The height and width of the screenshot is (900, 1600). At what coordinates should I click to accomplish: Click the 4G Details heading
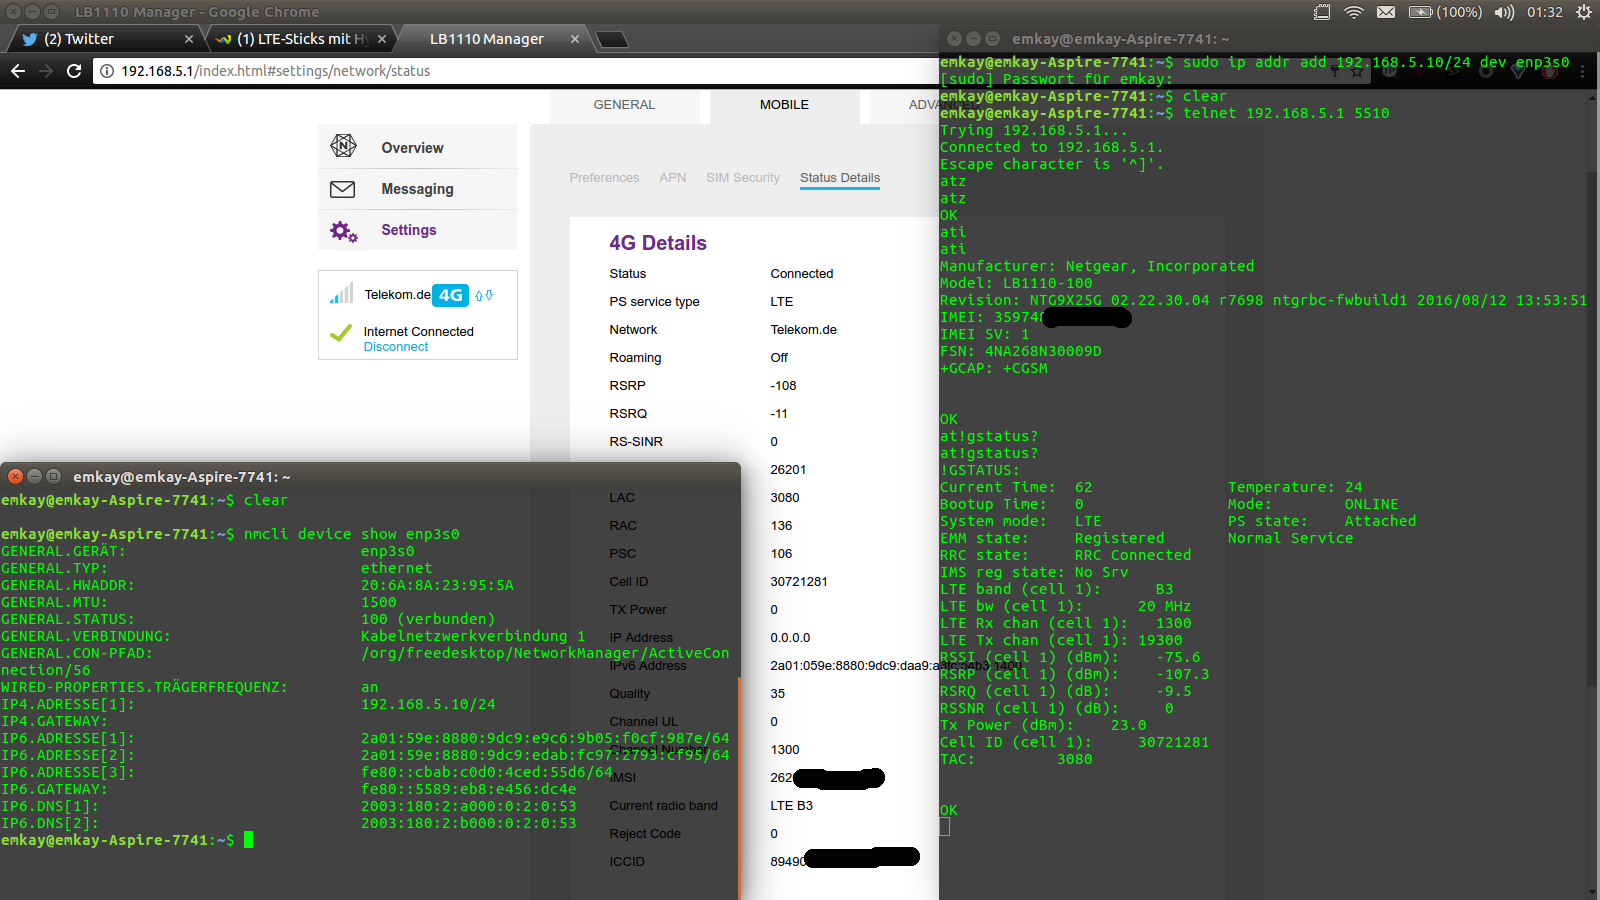[x=658, y=243]
